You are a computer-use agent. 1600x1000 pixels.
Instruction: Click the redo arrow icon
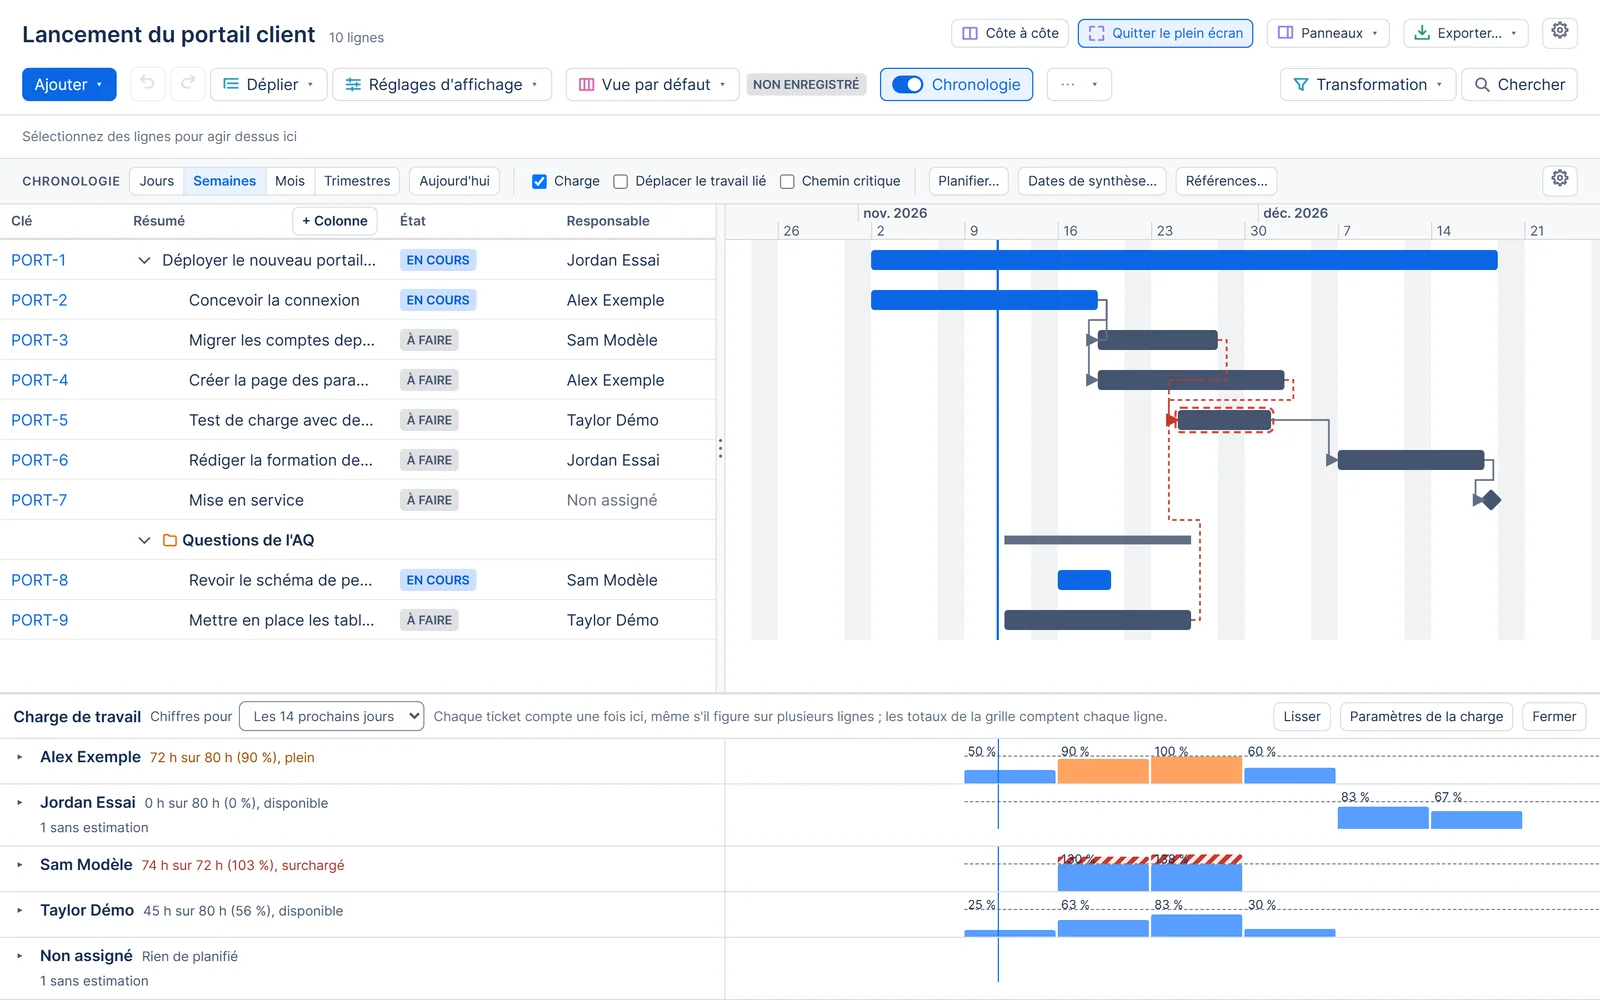tap(187, 84)
